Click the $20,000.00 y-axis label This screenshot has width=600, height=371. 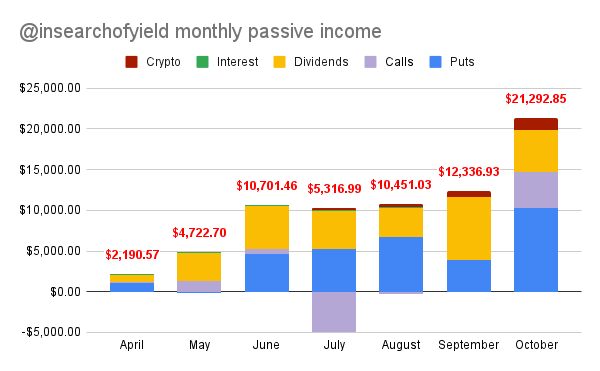point(50,129)
